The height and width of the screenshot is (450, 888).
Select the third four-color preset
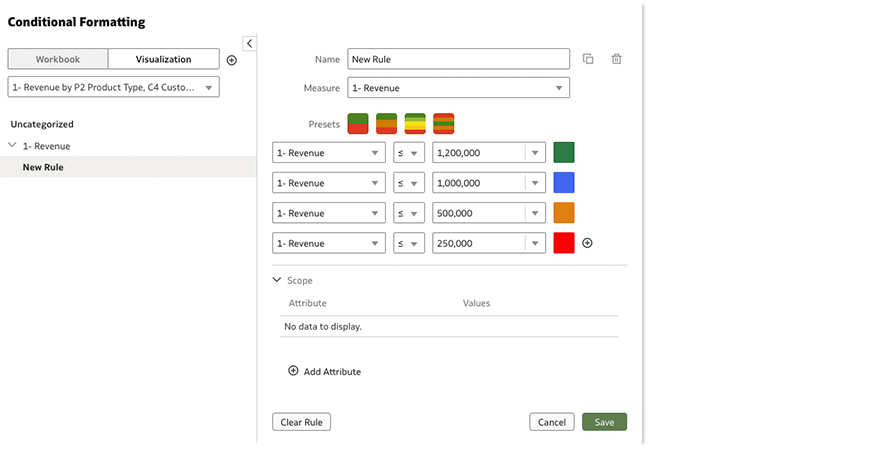(415, 124)
